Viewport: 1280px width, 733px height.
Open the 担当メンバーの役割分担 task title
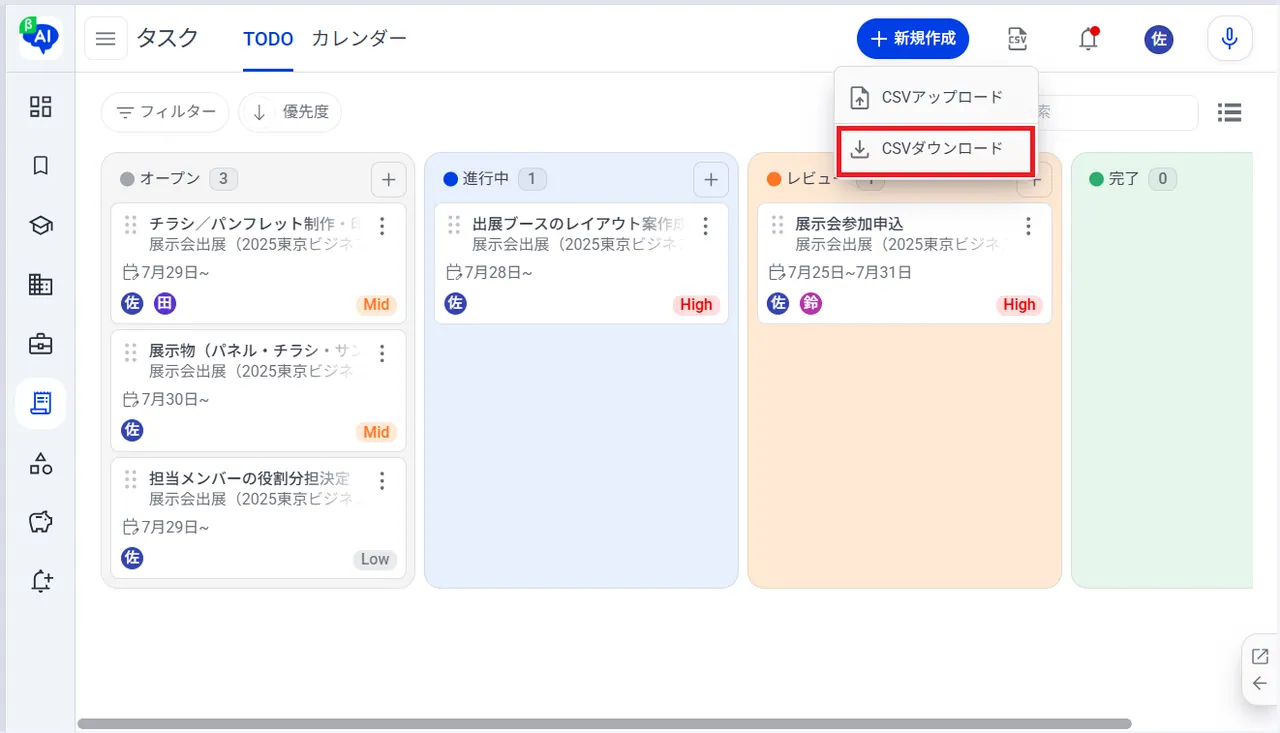click(x=250, y=479)
